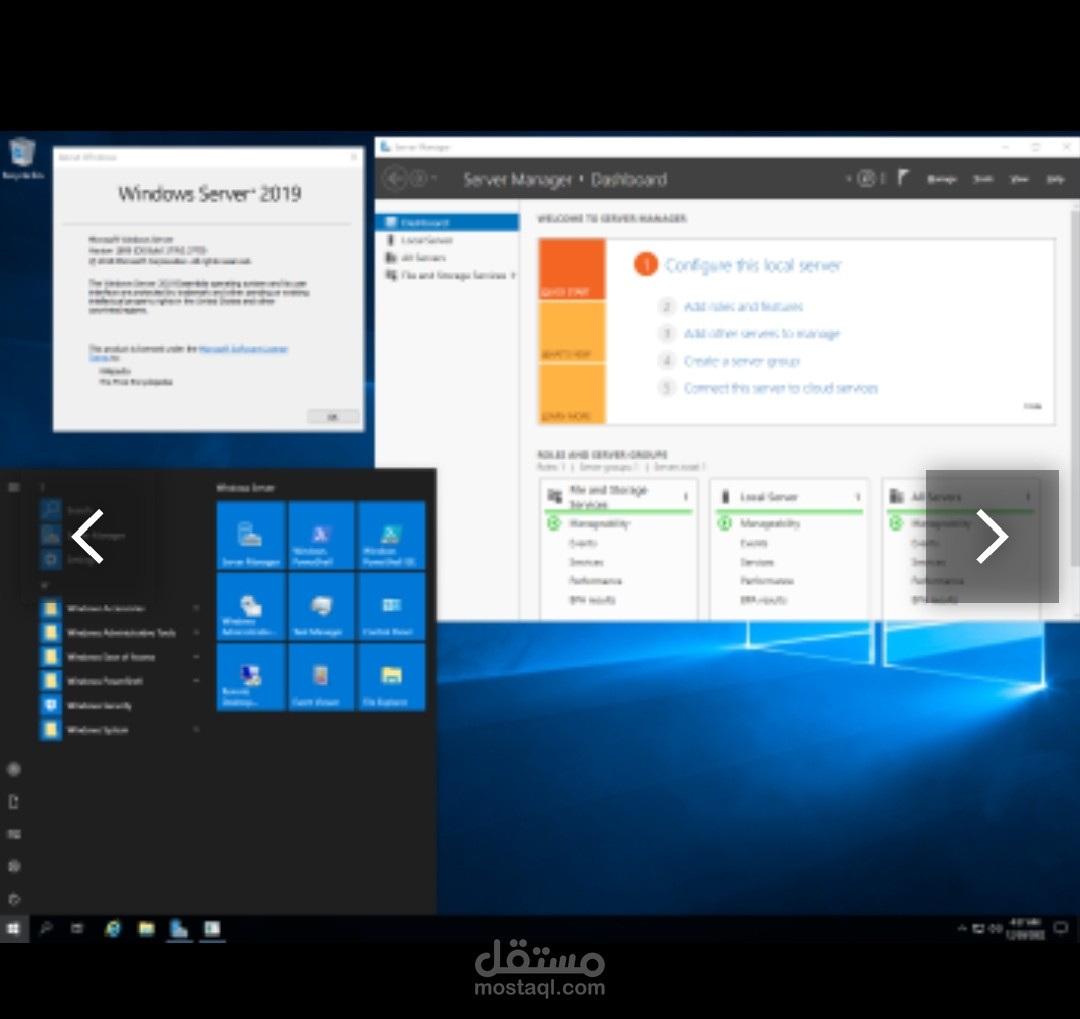Click the Windows Start button
The height and width of the screenshot is (1019, 1080).
14,929
